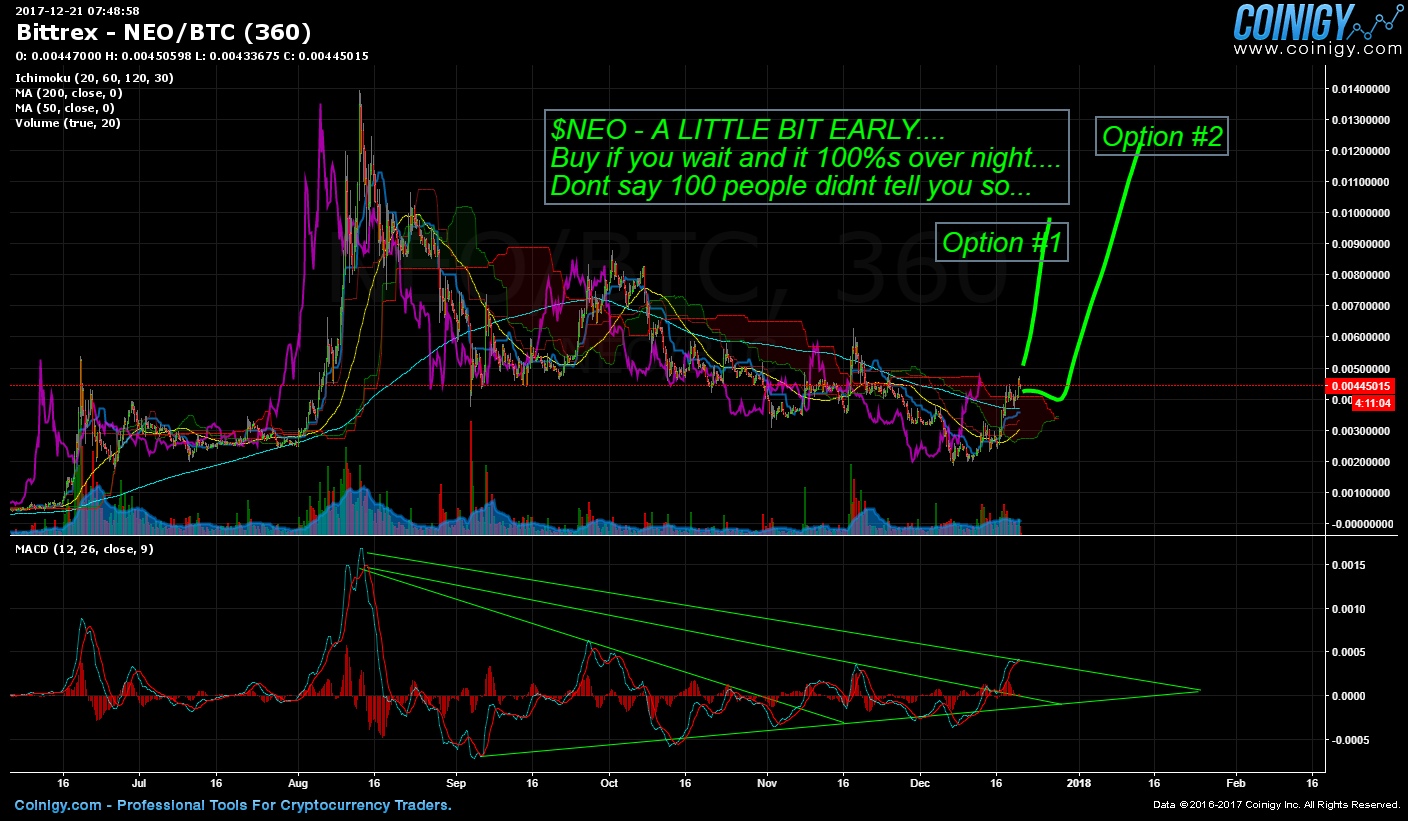The width and height of the screenshot is (1408, 821).
Task: Open the www.coinigy.com link under the logo
Action: pyautogui.click(x=1317, y=48)
